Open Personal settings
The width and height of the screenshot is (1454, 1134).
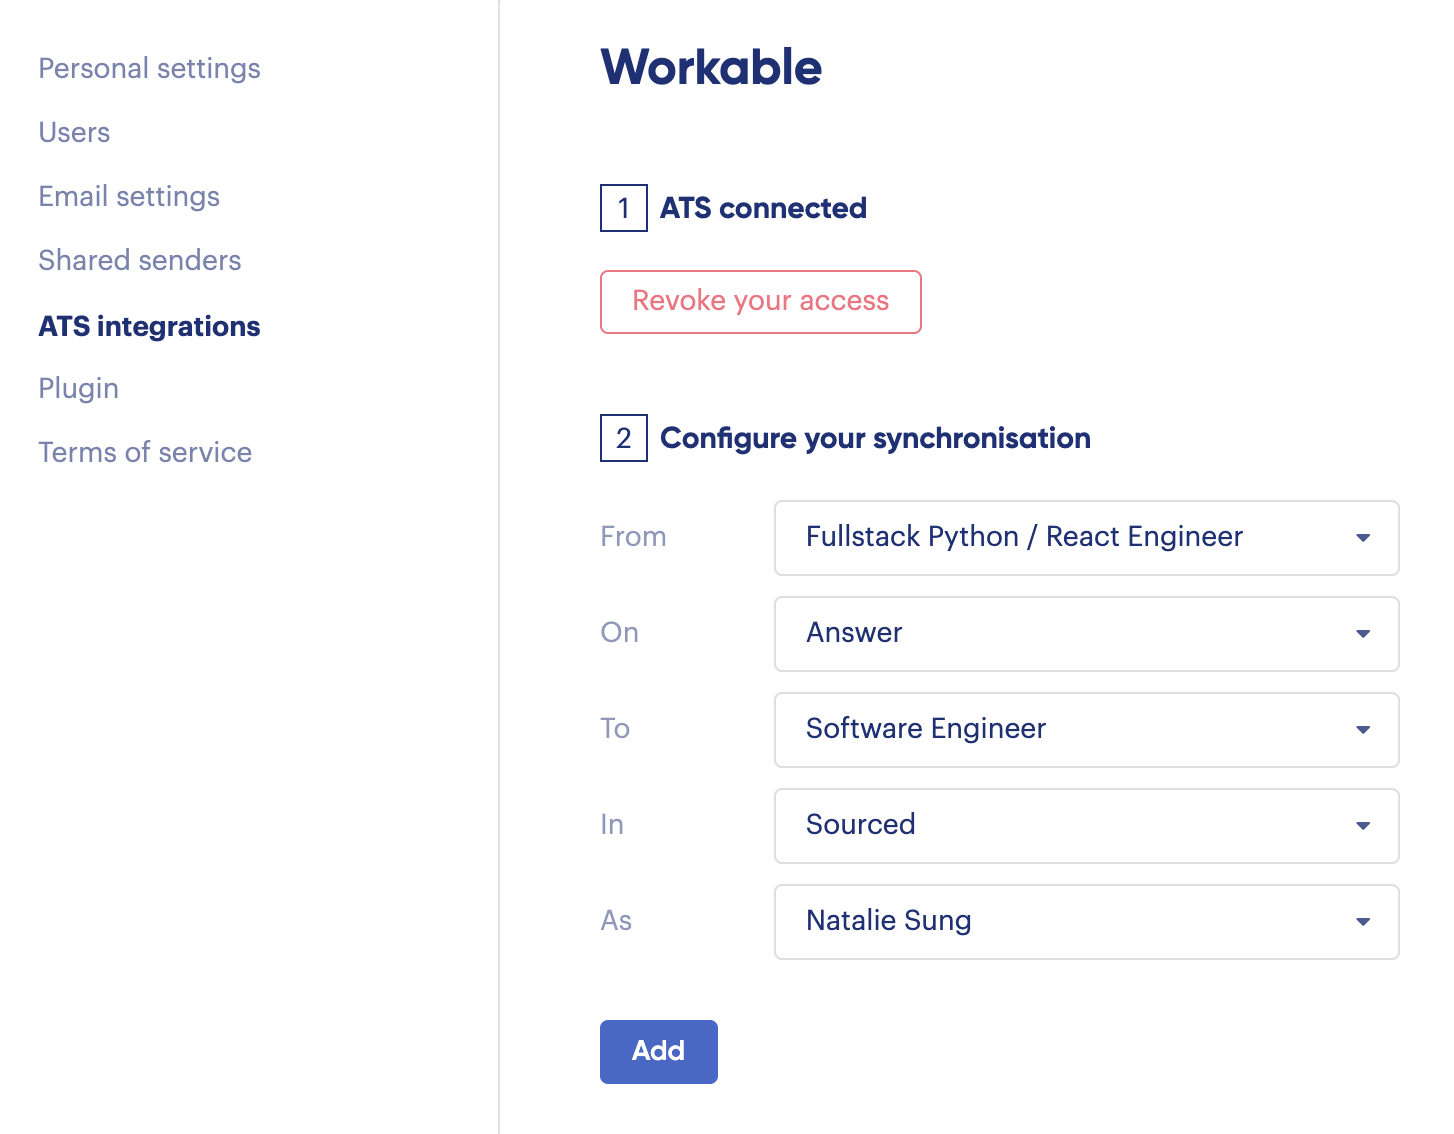[x=149, y=68]
